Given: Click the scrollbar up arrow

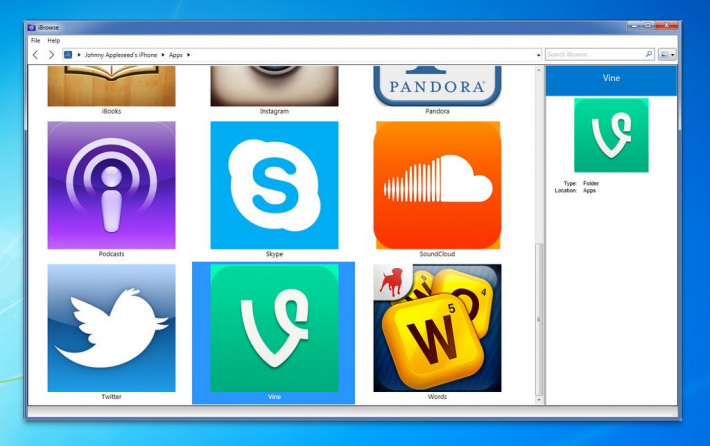Looking at the screenshot, I should pyautogui.click(x=539, y=70).
